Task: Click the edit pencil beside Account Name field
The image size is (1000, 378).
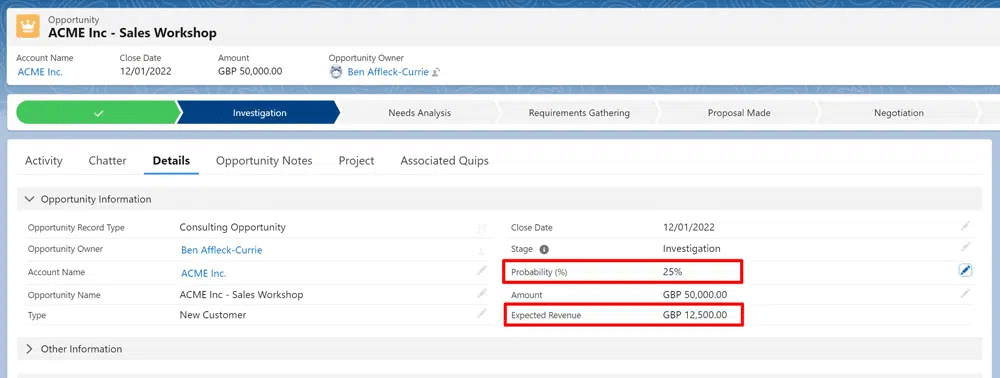Action: pyautogui.click(x=482, y=271)
